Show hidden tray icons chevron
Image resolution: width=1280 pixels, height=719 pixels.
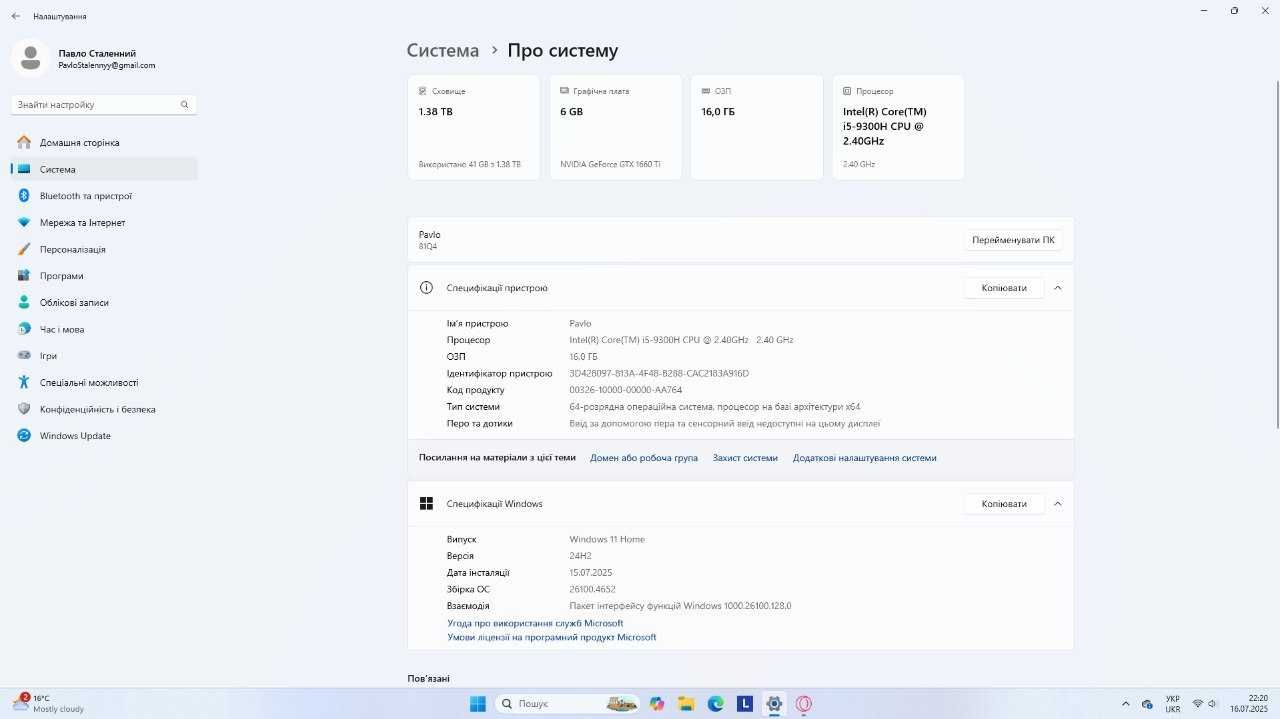[1126, 704]
